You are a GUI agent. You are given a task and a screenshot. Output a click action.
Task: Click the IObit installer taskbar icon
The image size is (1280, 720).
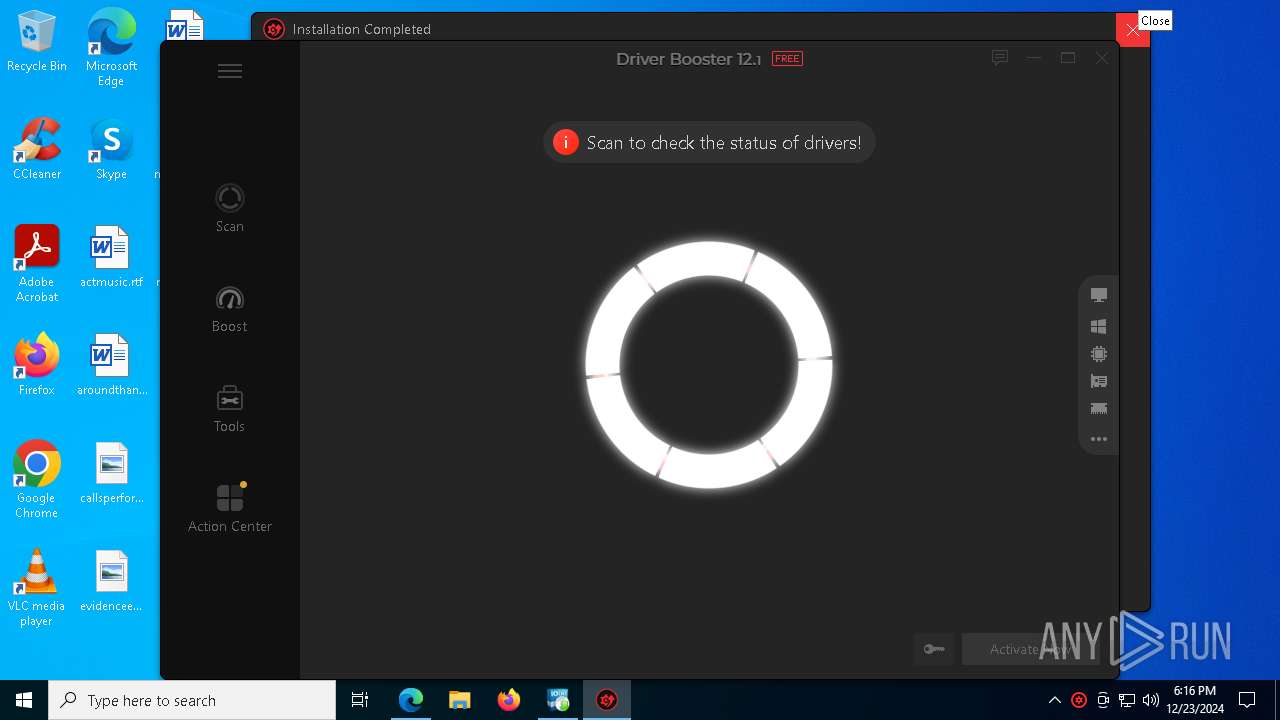pos(558,700)
